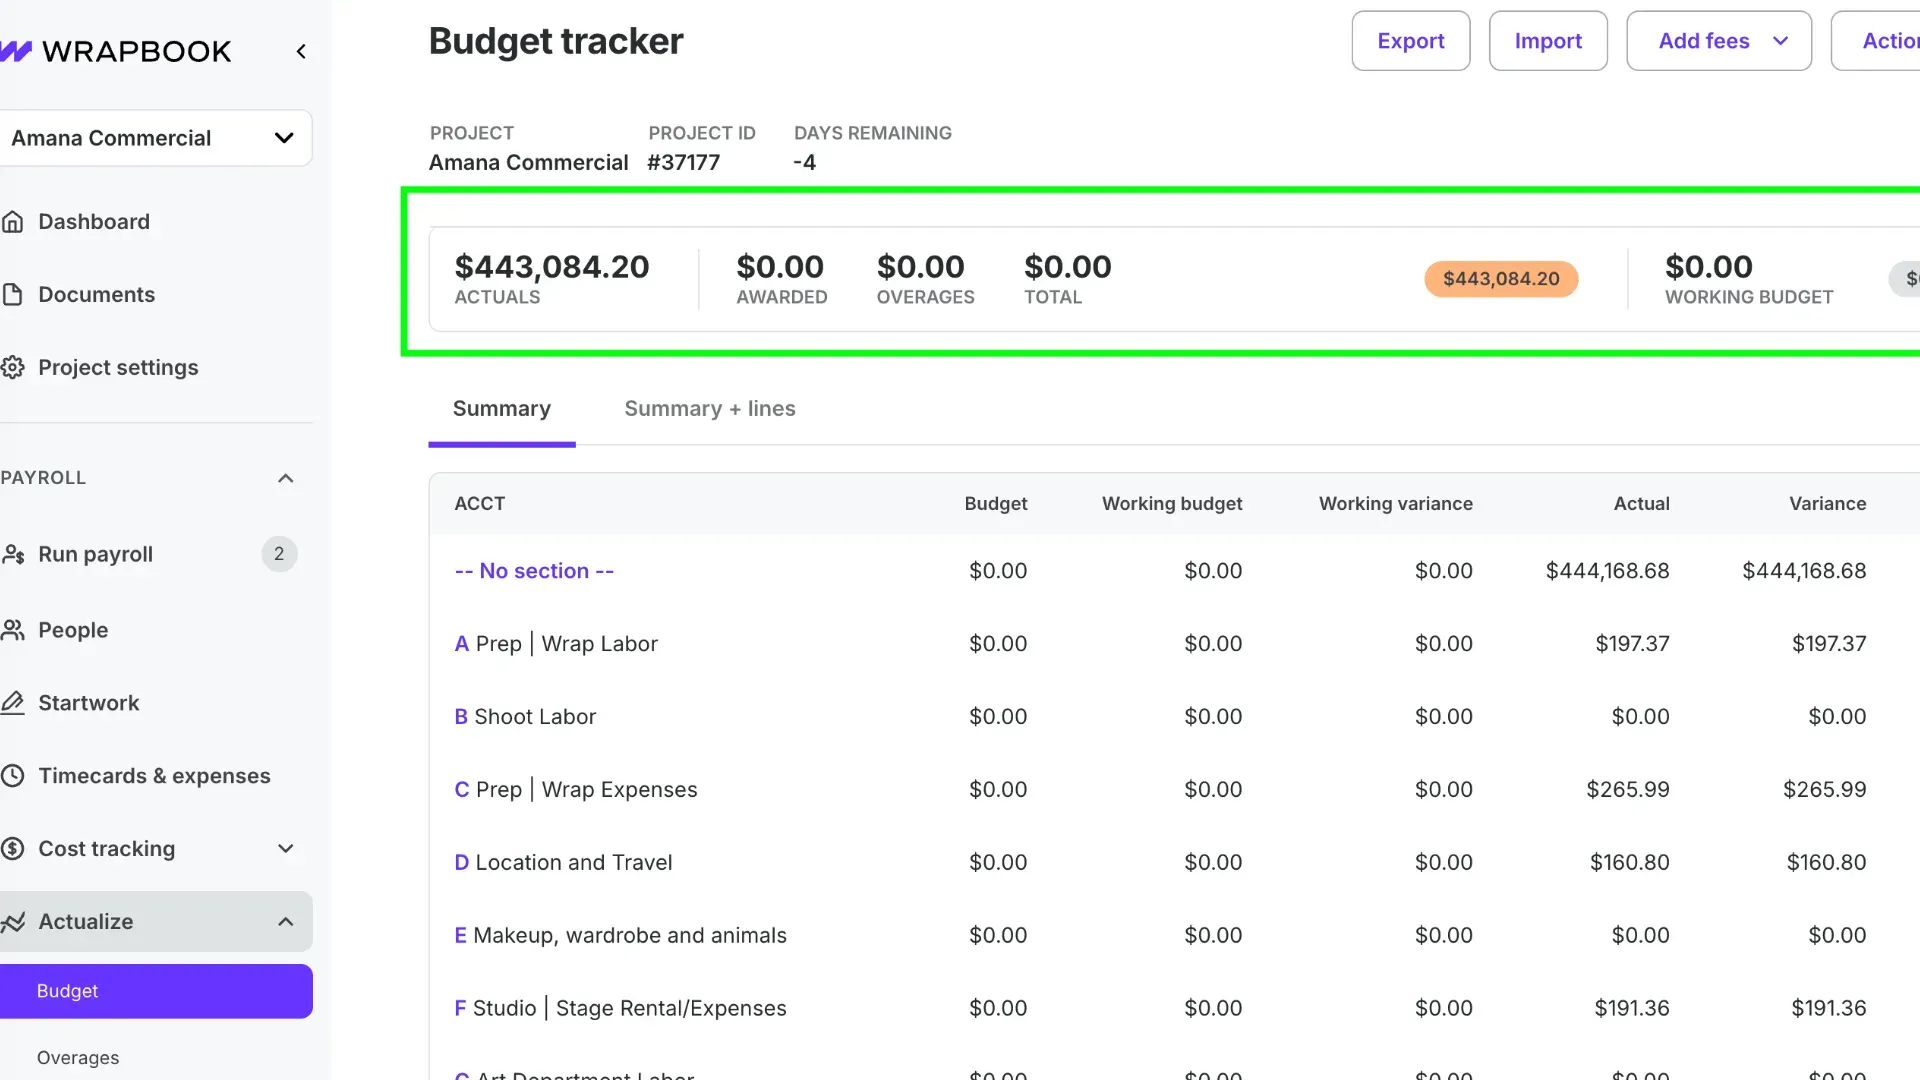
Task: Click the Startwork pen icon
Action: (13, 703)
